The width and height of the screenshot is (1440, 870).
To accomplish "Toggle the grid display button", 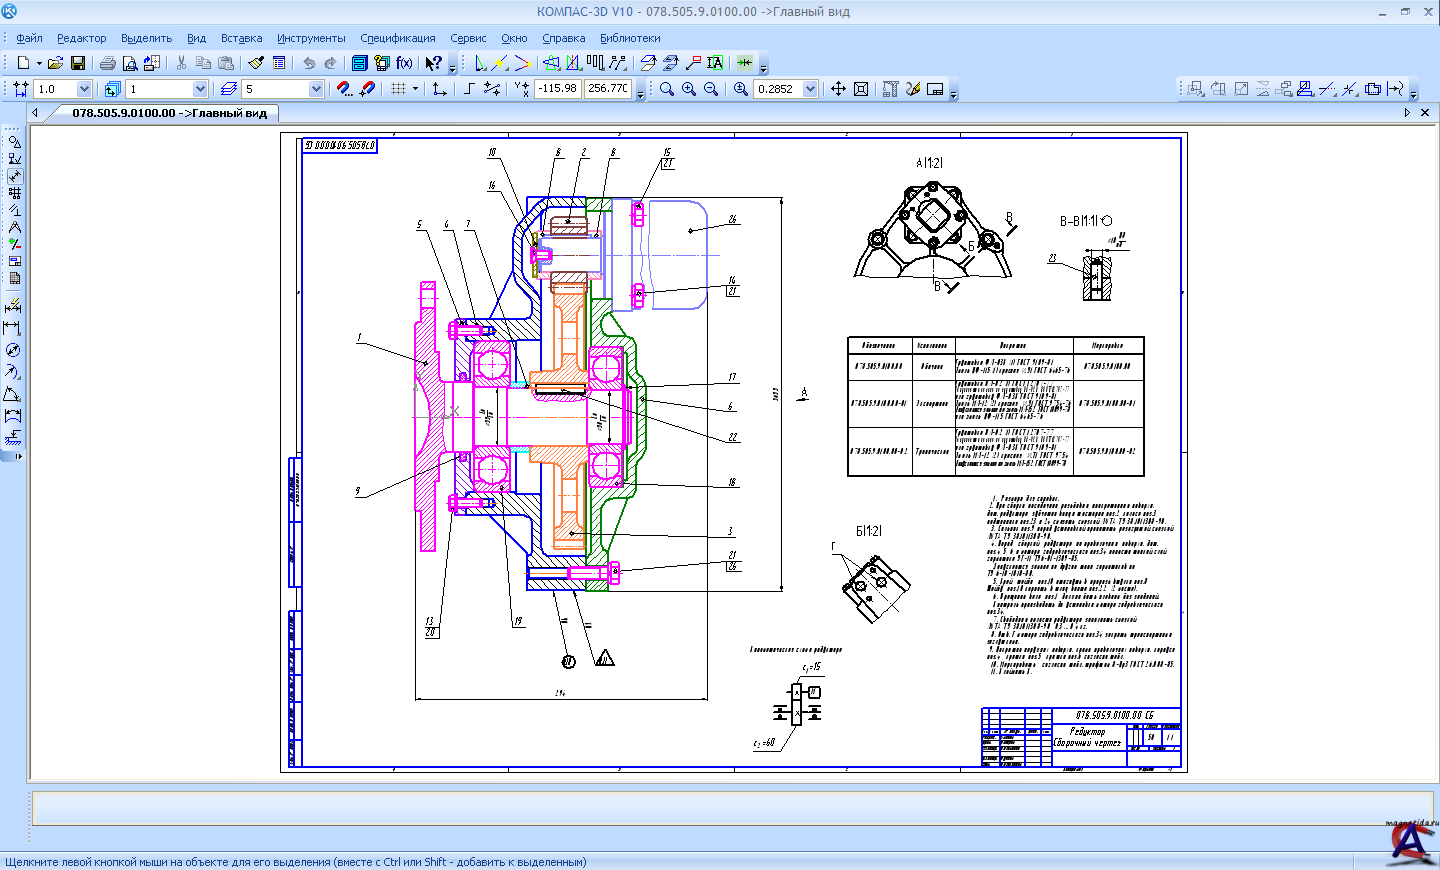I will pyautogui.click(x=398, y=89).
